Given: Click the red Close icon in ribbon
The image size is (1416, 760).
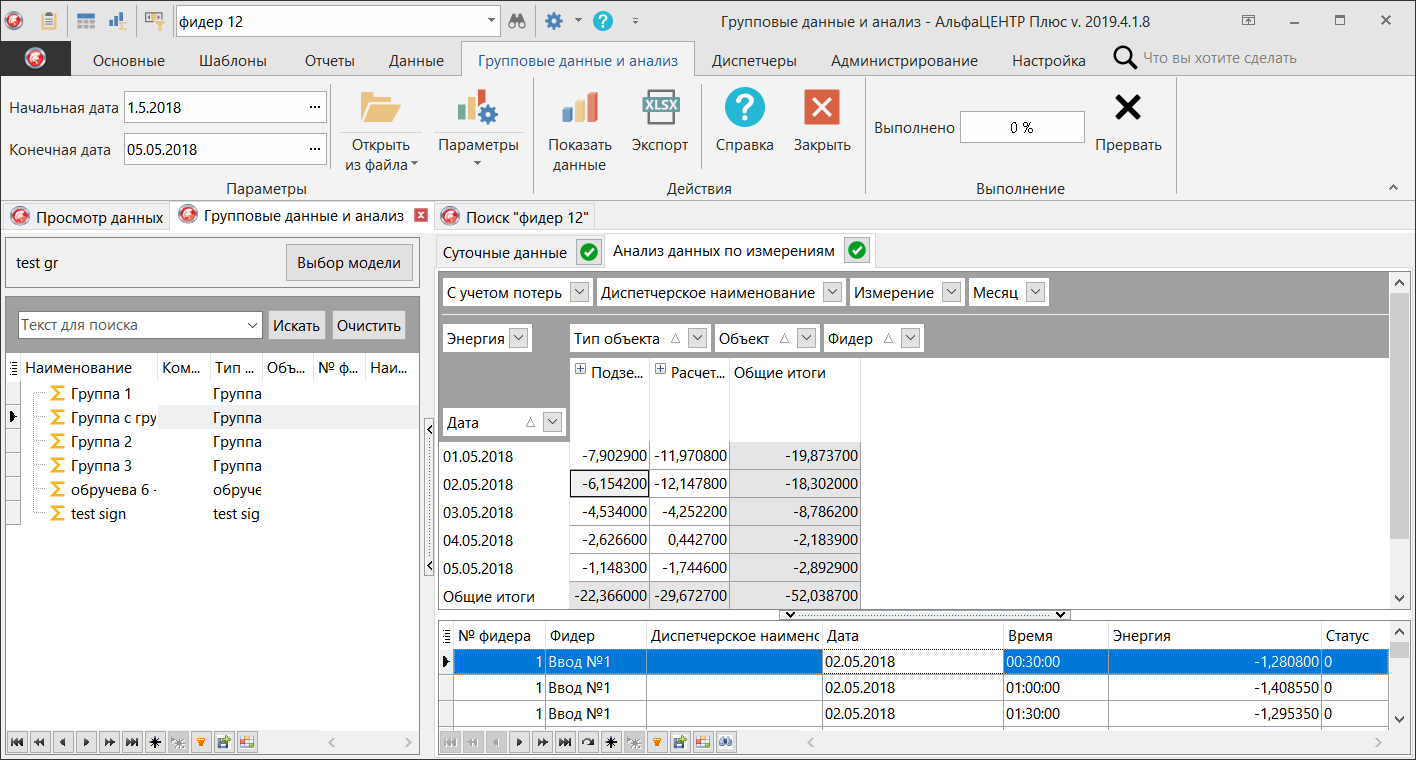Looking at the screenshot, I should 821,108.
